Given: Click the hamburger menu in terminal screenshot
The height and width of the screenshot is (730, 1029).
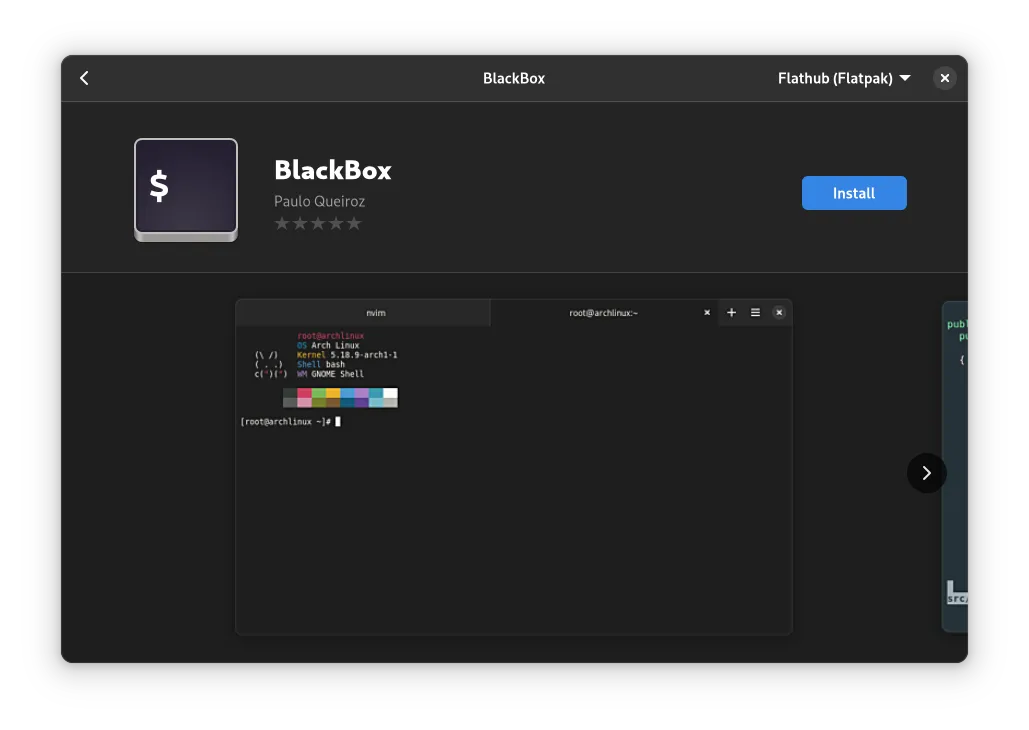Looking at the screenshot, I should coord(755,312).
